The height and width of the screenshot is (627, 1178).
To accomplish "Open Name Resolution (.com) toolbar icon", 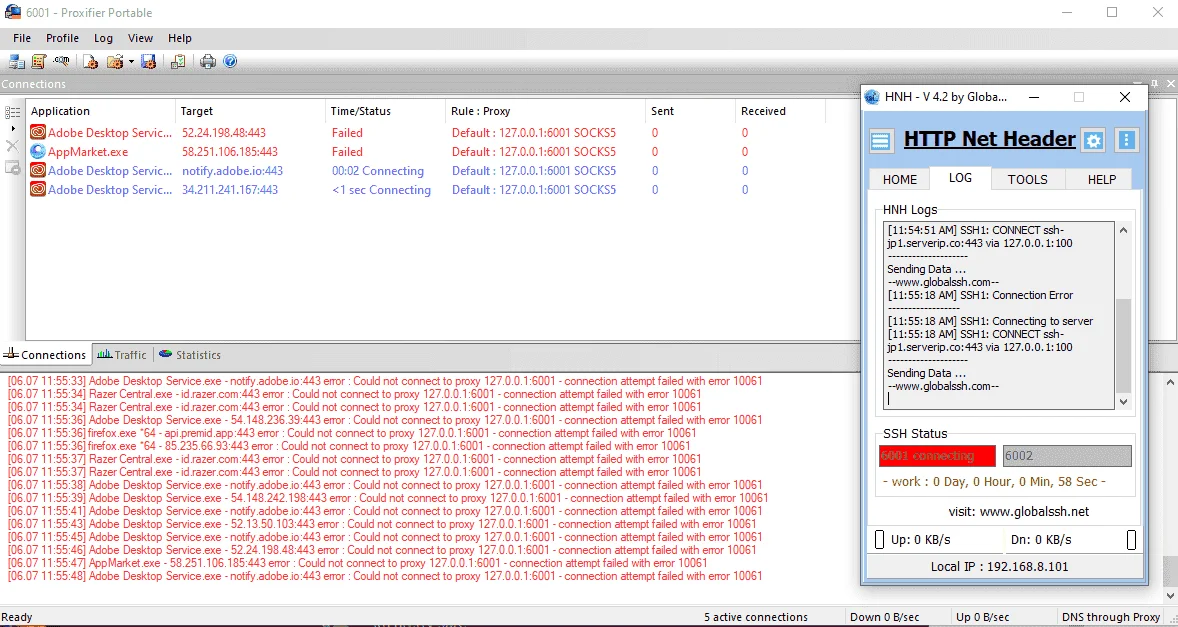I will [61, 62].
